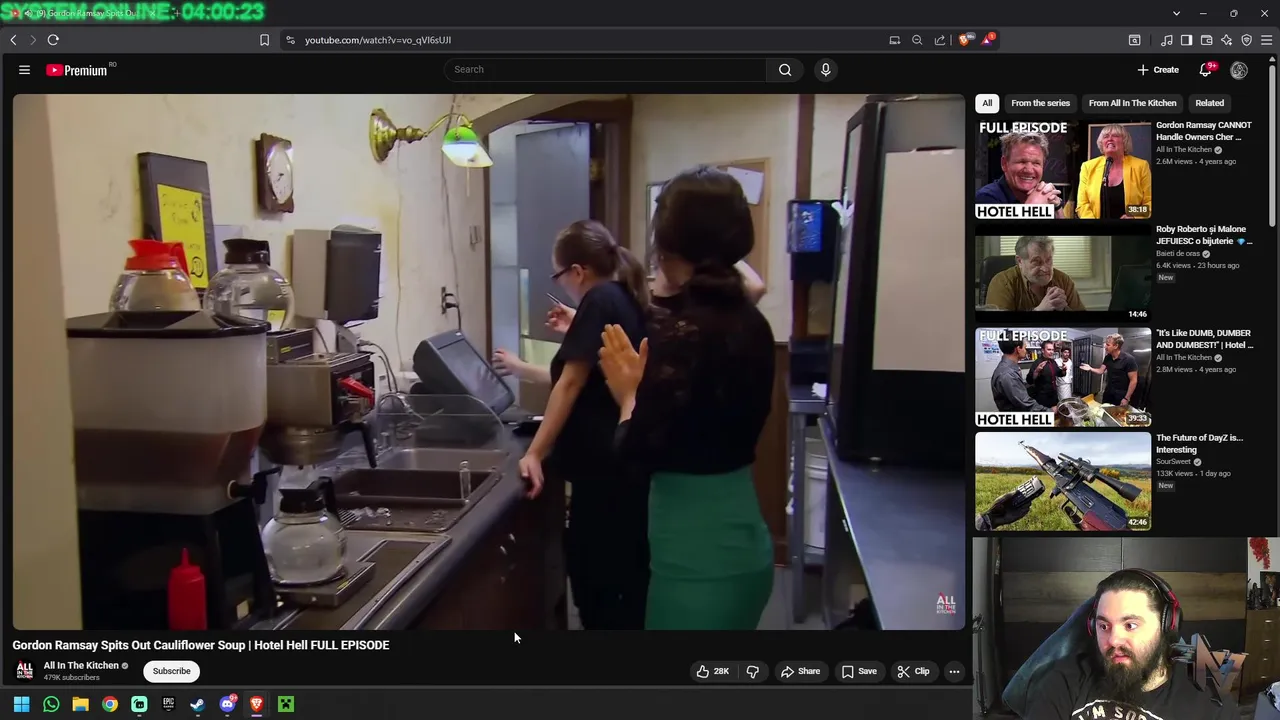Dislike the video

[753, 671]
